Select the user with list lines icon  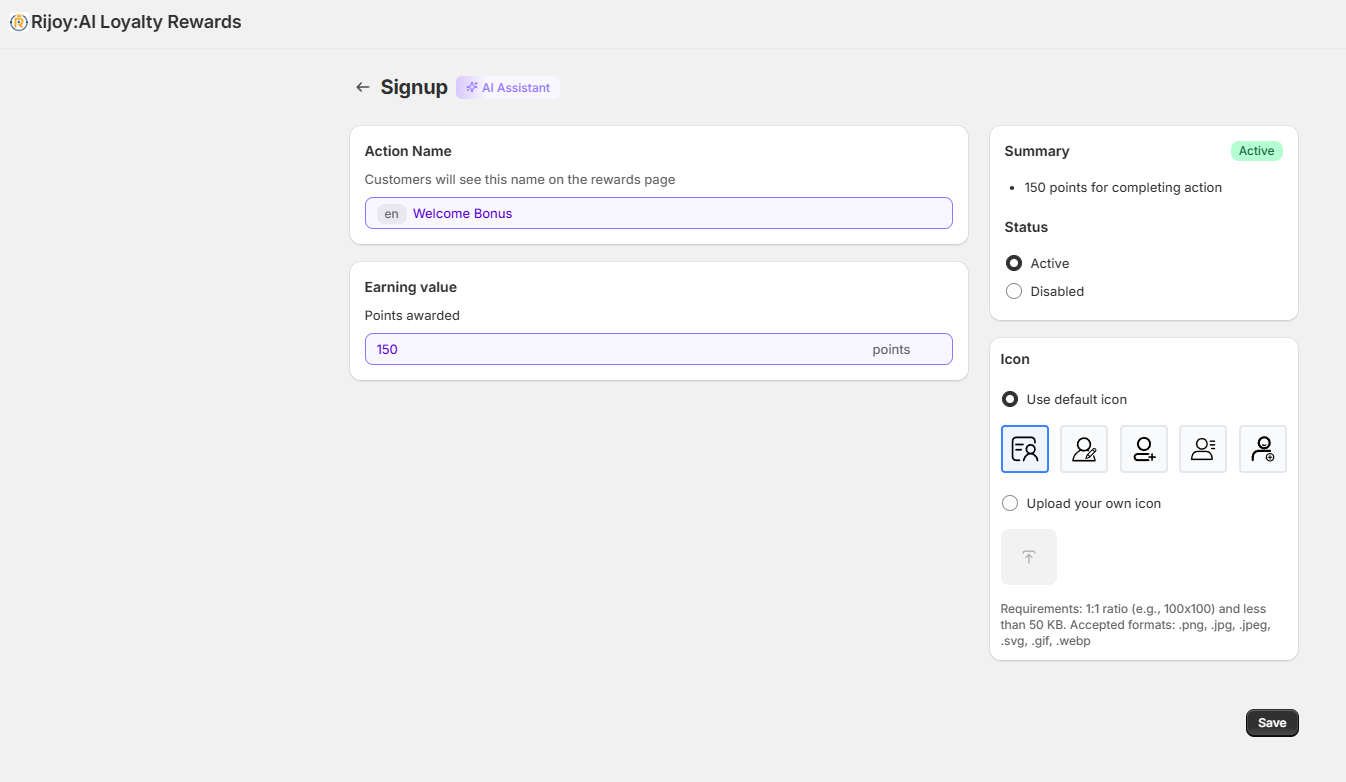click(1203, 449)
